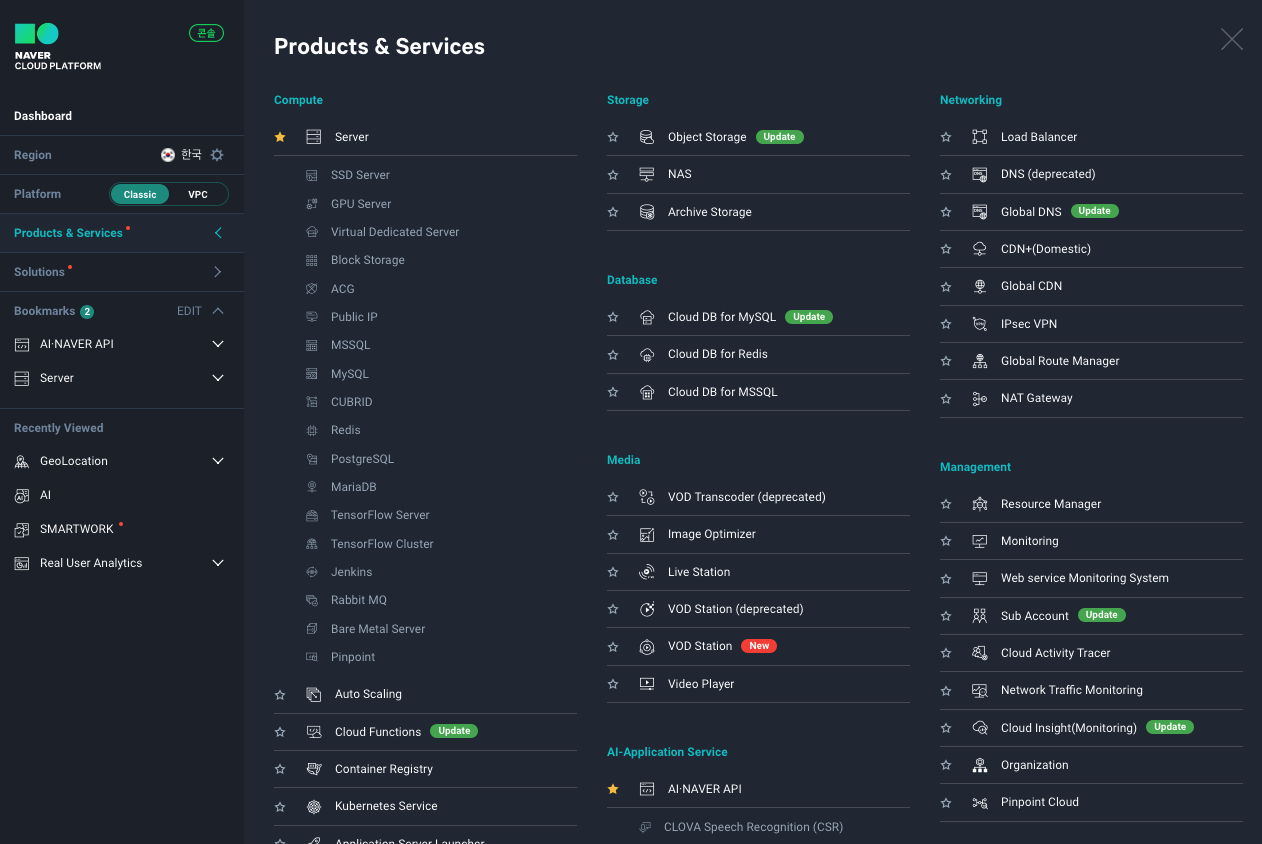Click EDIT next to Bookmarks
This screenshot has width=1262, height=844.
tap(189, 311)
